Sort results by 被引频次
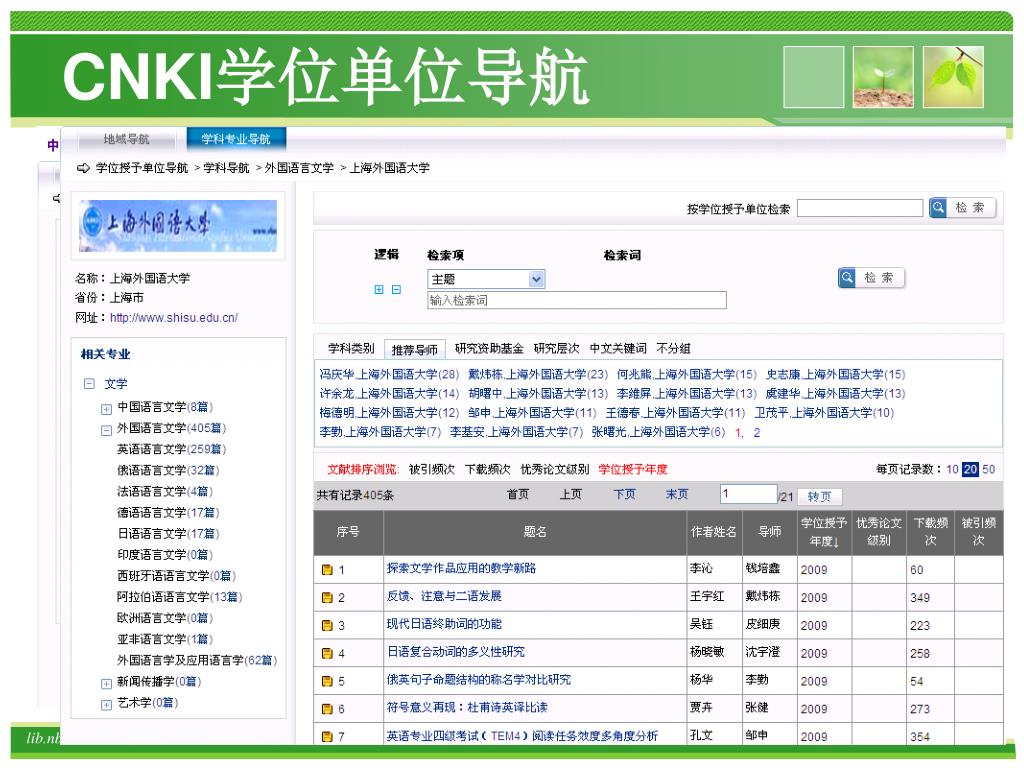The width and height of the screenshot is (1024, 768). [432, 470]
